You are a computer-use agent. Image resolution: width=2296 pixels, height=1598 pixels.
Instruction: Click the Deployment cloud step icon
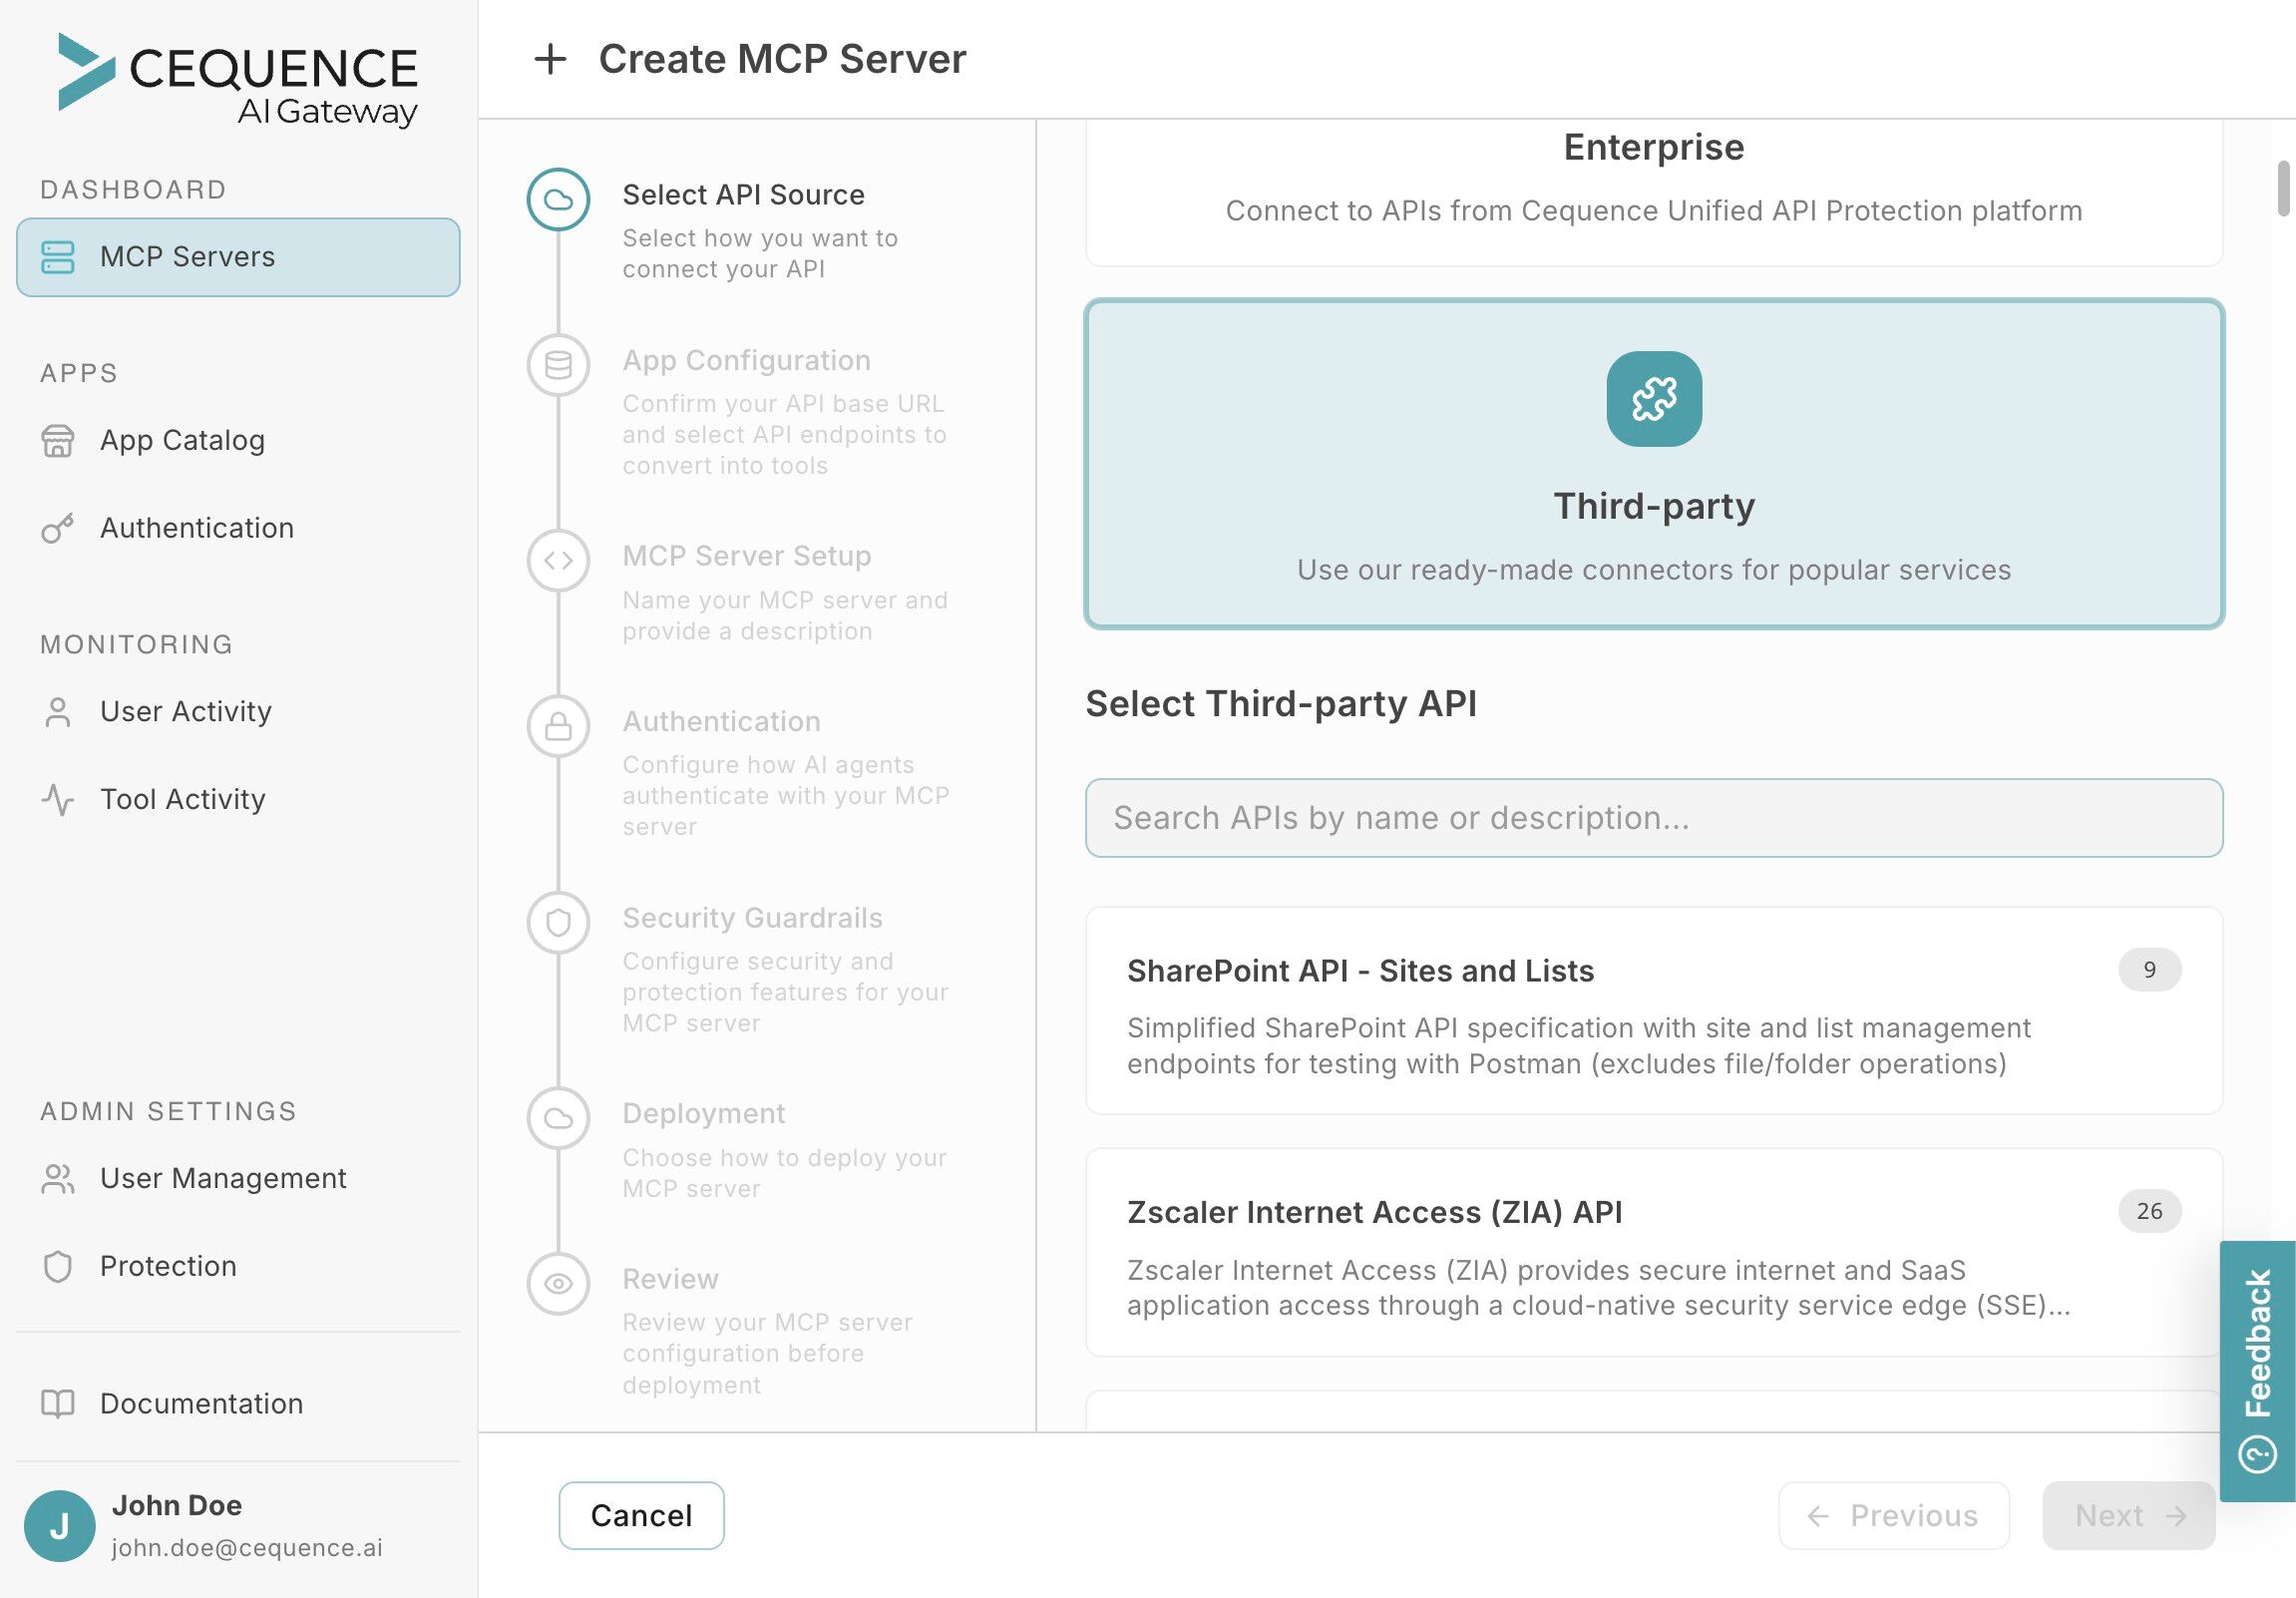click(x=558, y=1117)
